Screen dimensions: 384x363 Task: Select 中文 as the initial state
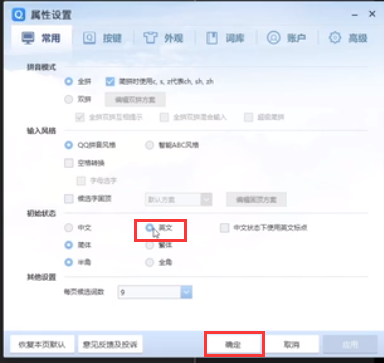tap(69, 228)
